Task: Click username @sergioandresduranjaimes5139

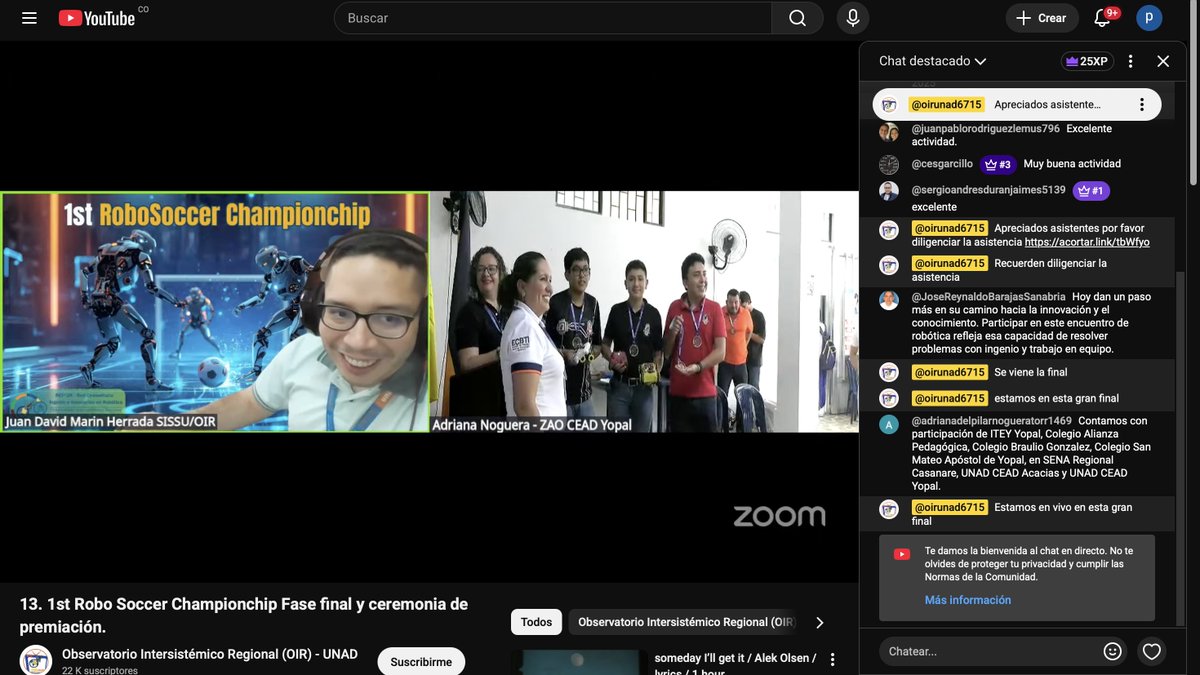Action: point(988,190)
